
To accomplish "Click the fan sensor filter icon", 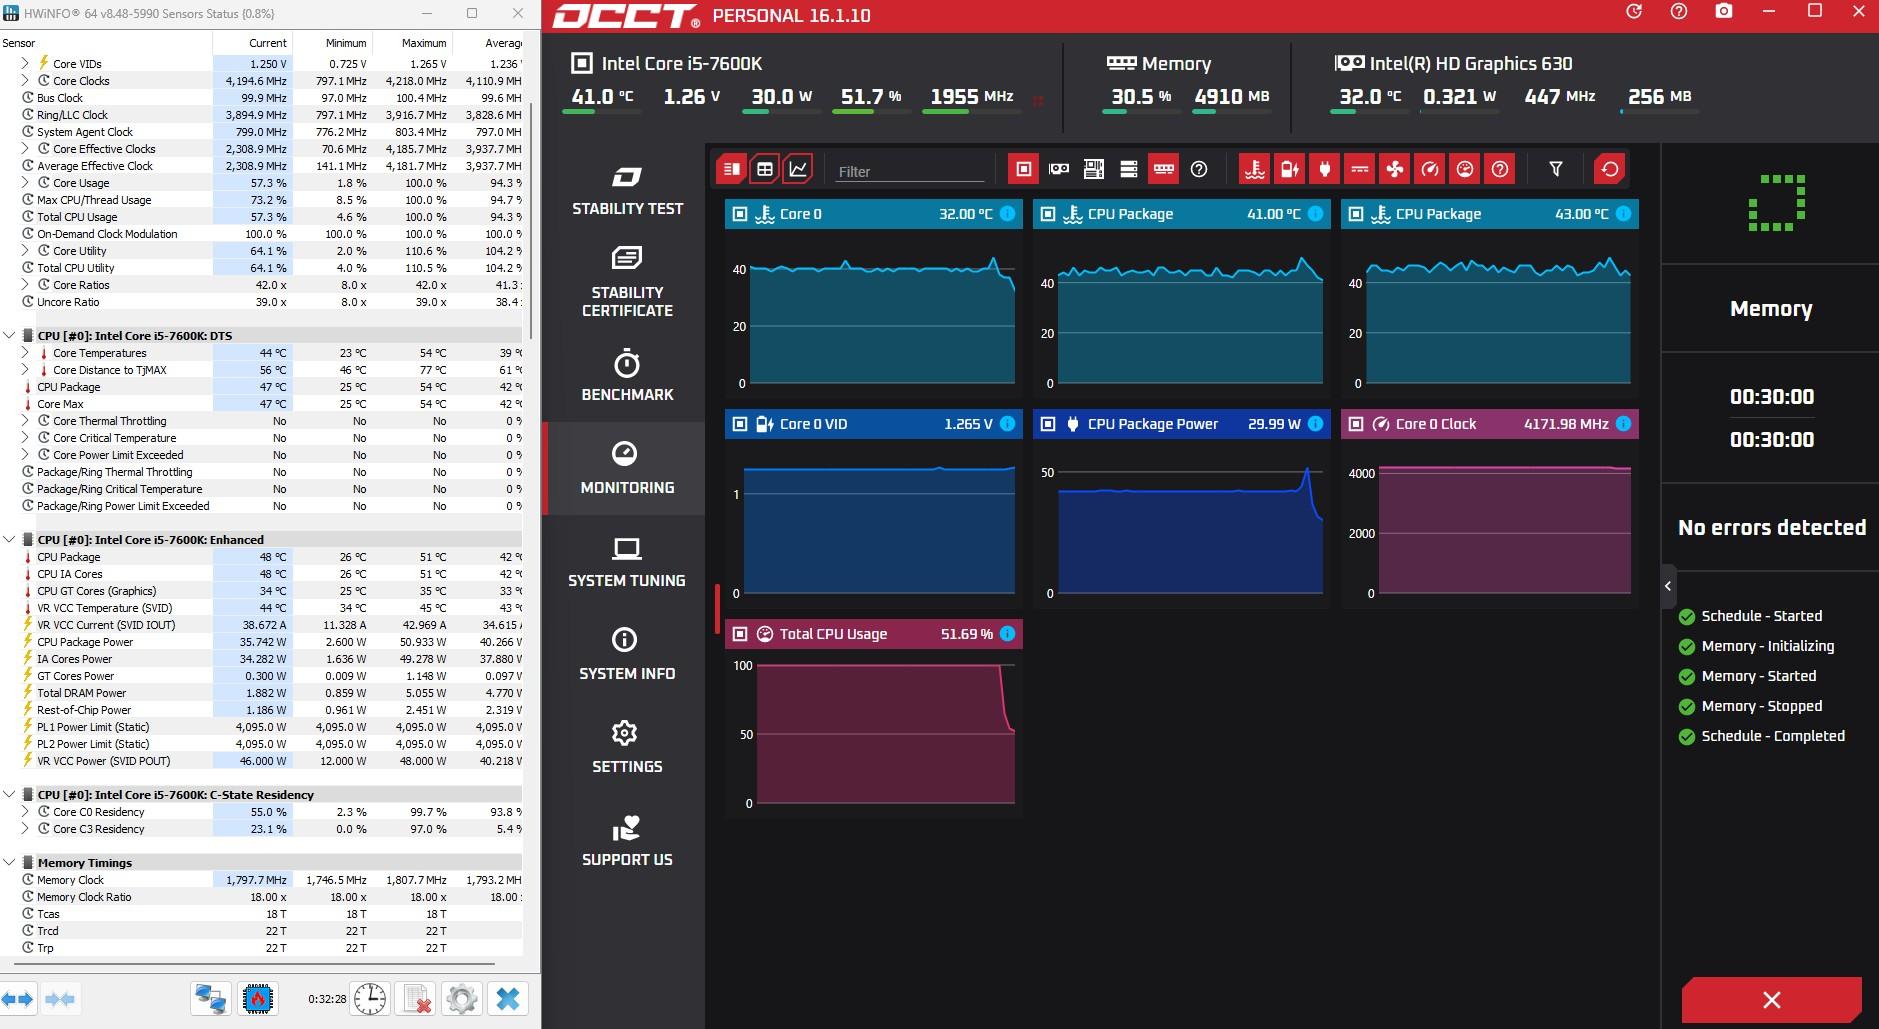I will [1394, 169].
